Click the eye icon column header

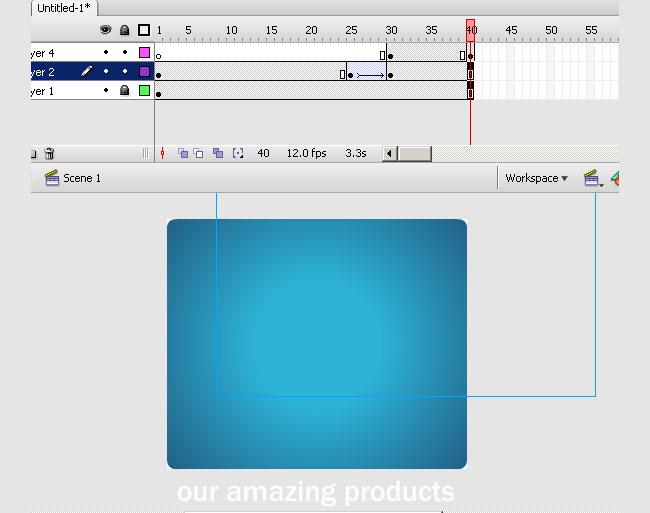[x=106, y=30]
